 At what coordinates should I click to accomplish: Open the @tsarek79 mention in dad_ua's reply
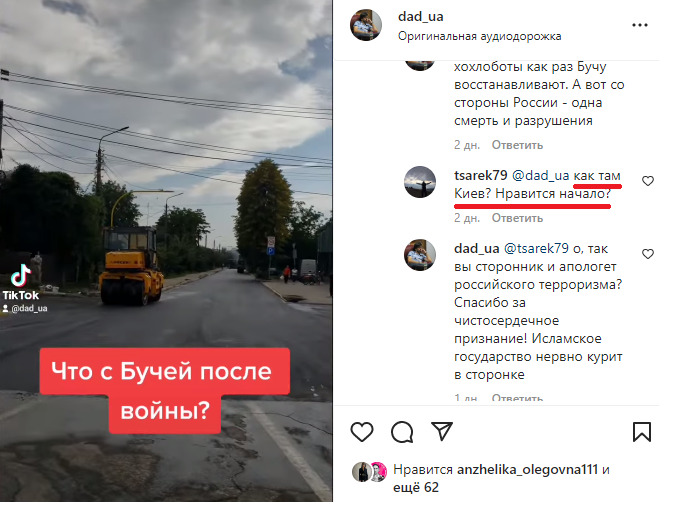click(536, 249)
